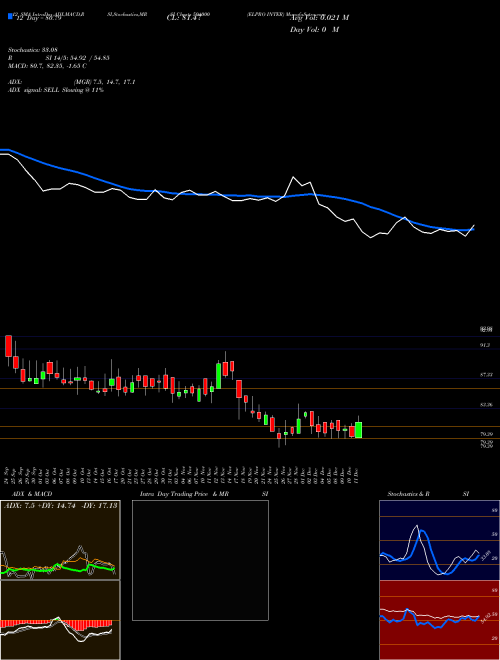Click the 'Stochastics: 33.08' readout

[x=32, y=50]
